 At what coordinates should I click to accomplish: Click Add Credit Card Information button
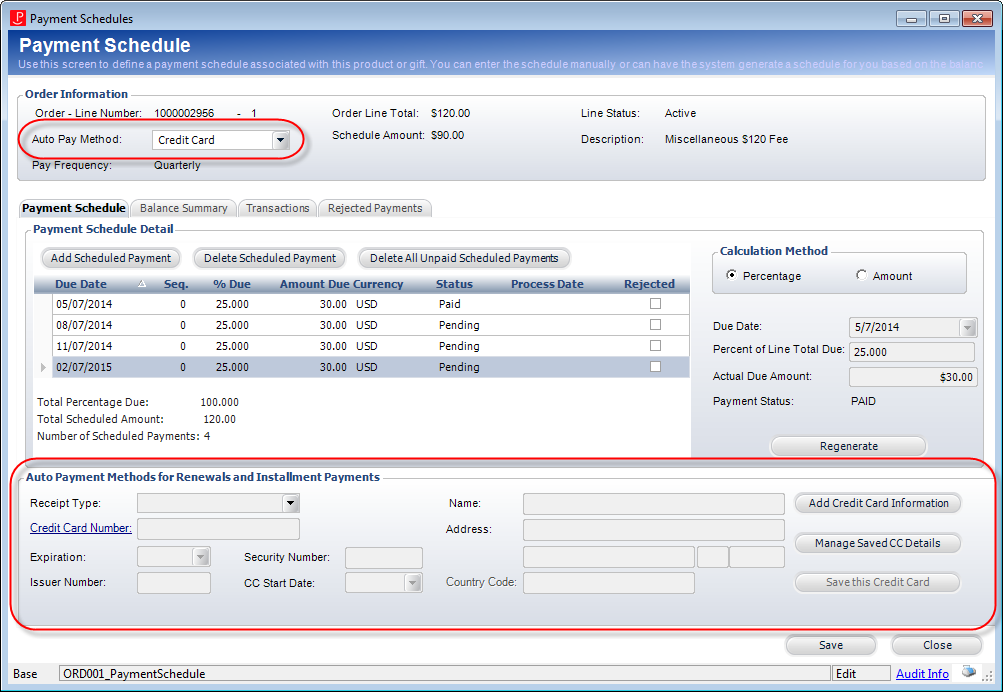pos(878,503)
